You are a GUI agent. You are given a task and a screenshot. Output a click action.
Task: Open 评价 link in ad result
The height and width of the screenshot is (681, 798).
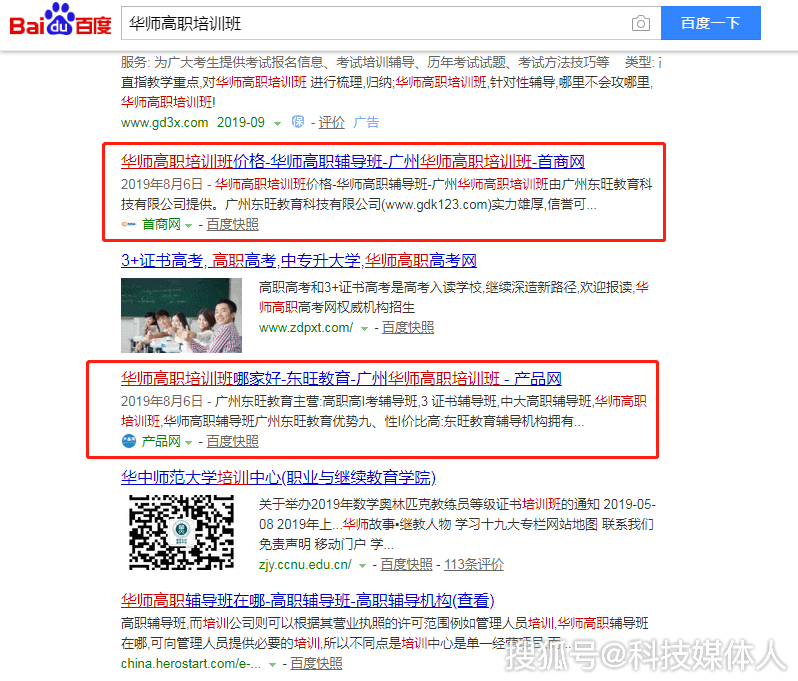click(x=331, y=122)
